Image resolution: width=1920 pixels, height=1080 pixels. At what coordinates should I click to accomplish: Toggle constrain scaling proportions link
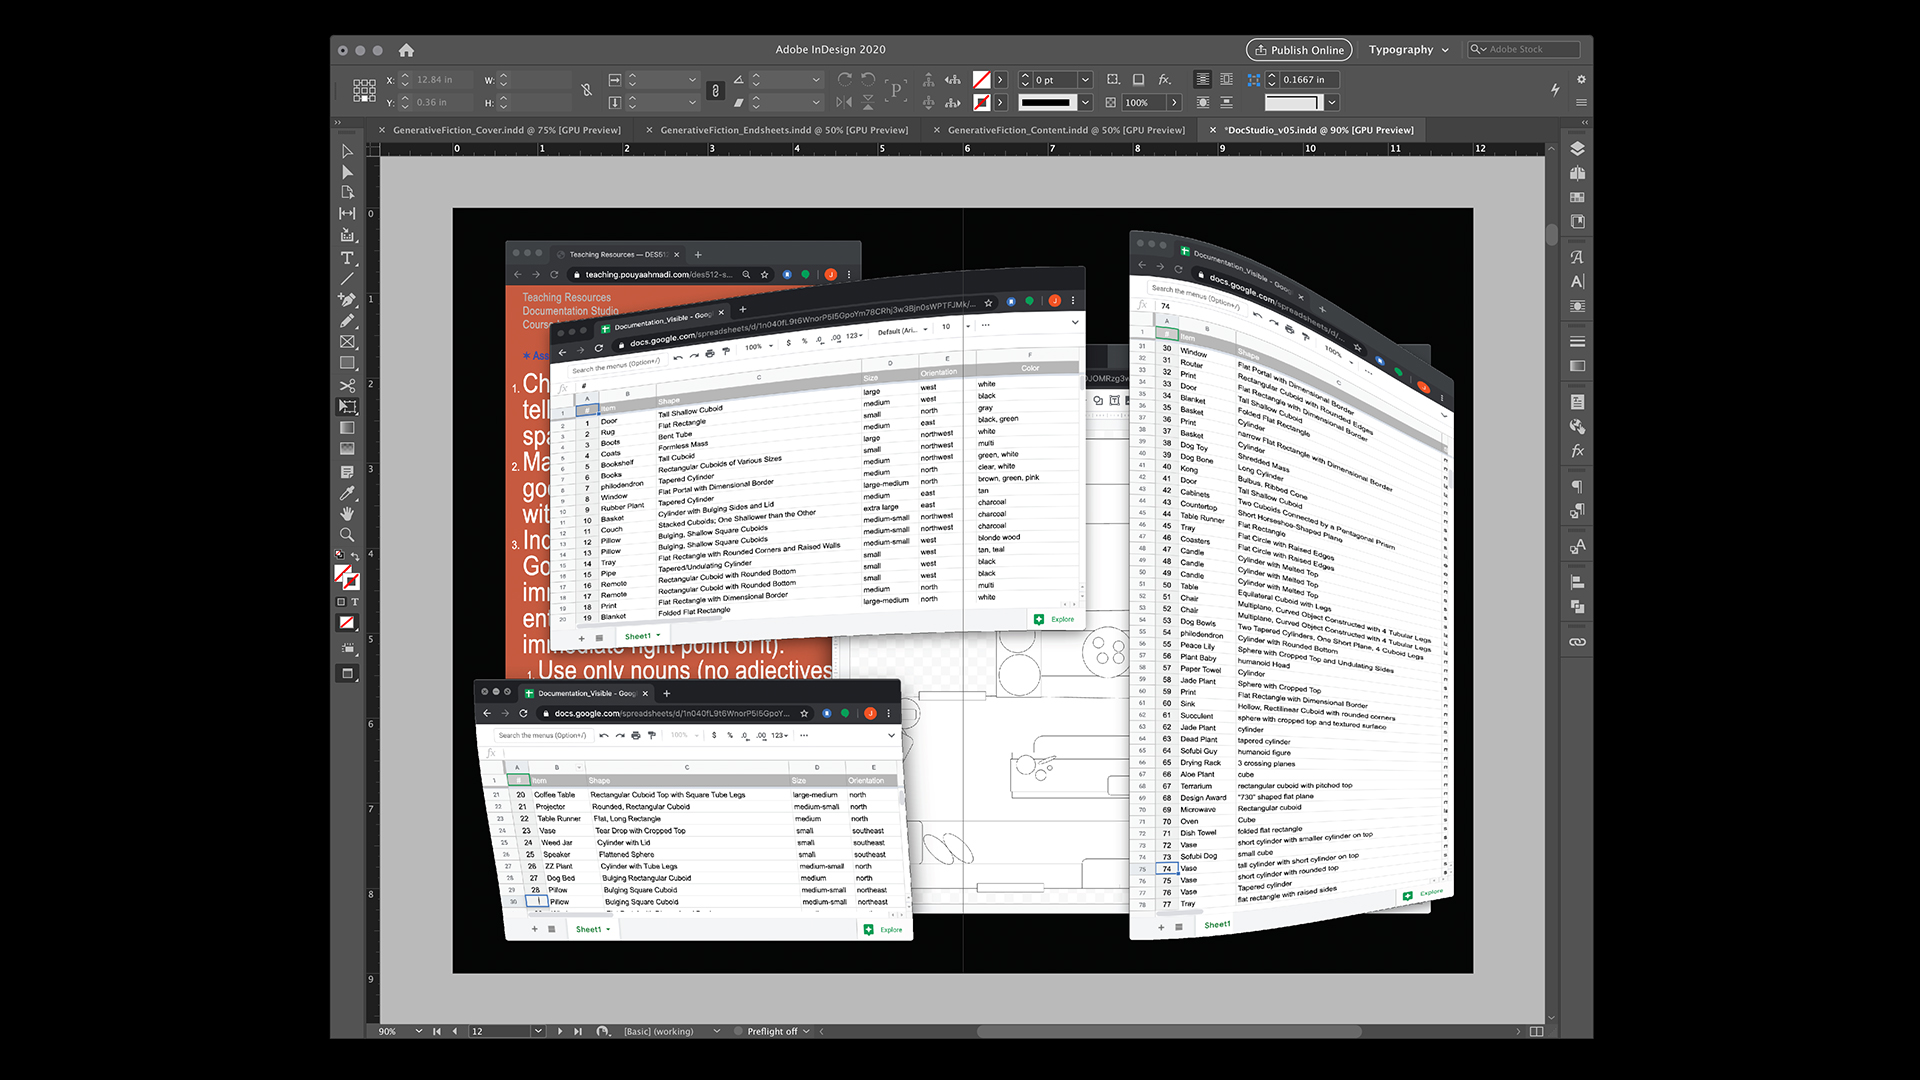click(715, 91)
